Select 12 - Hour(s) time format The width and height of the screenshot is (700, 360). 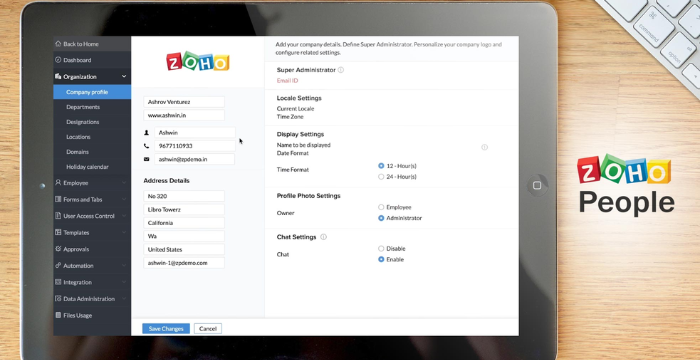point(381,166)
